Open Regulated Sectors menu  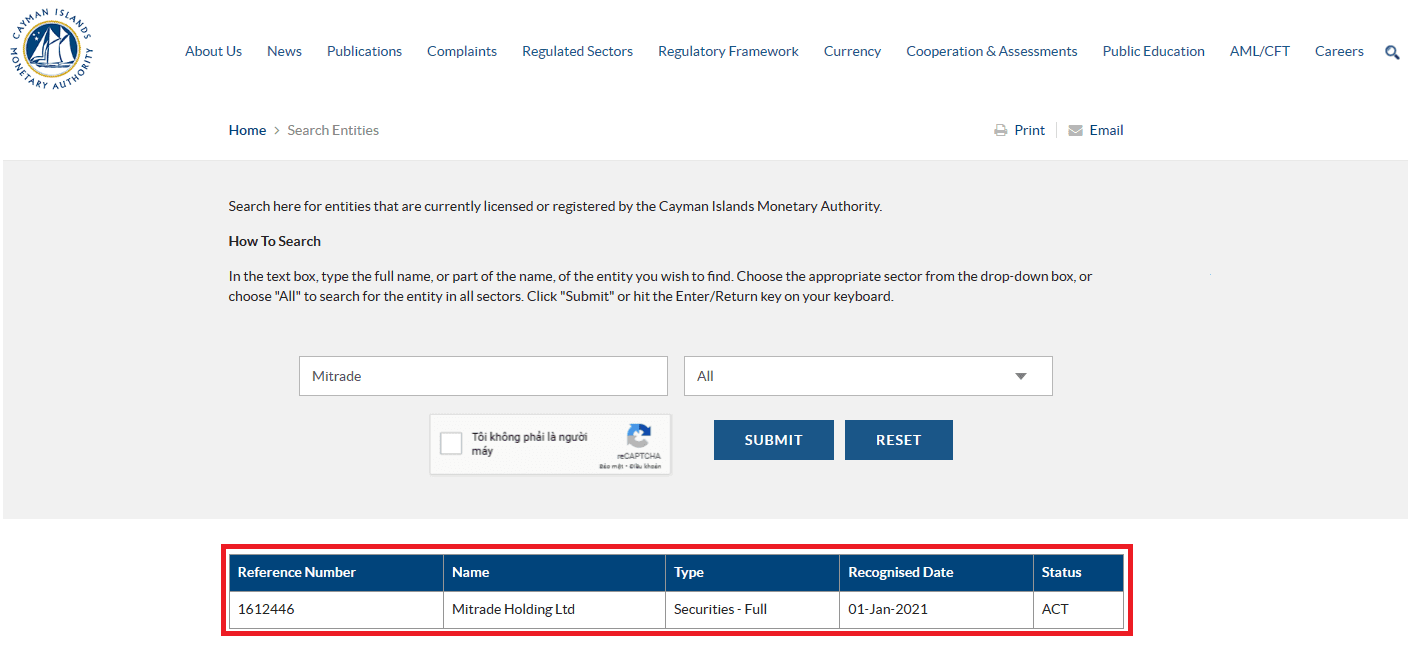(577, 51)
